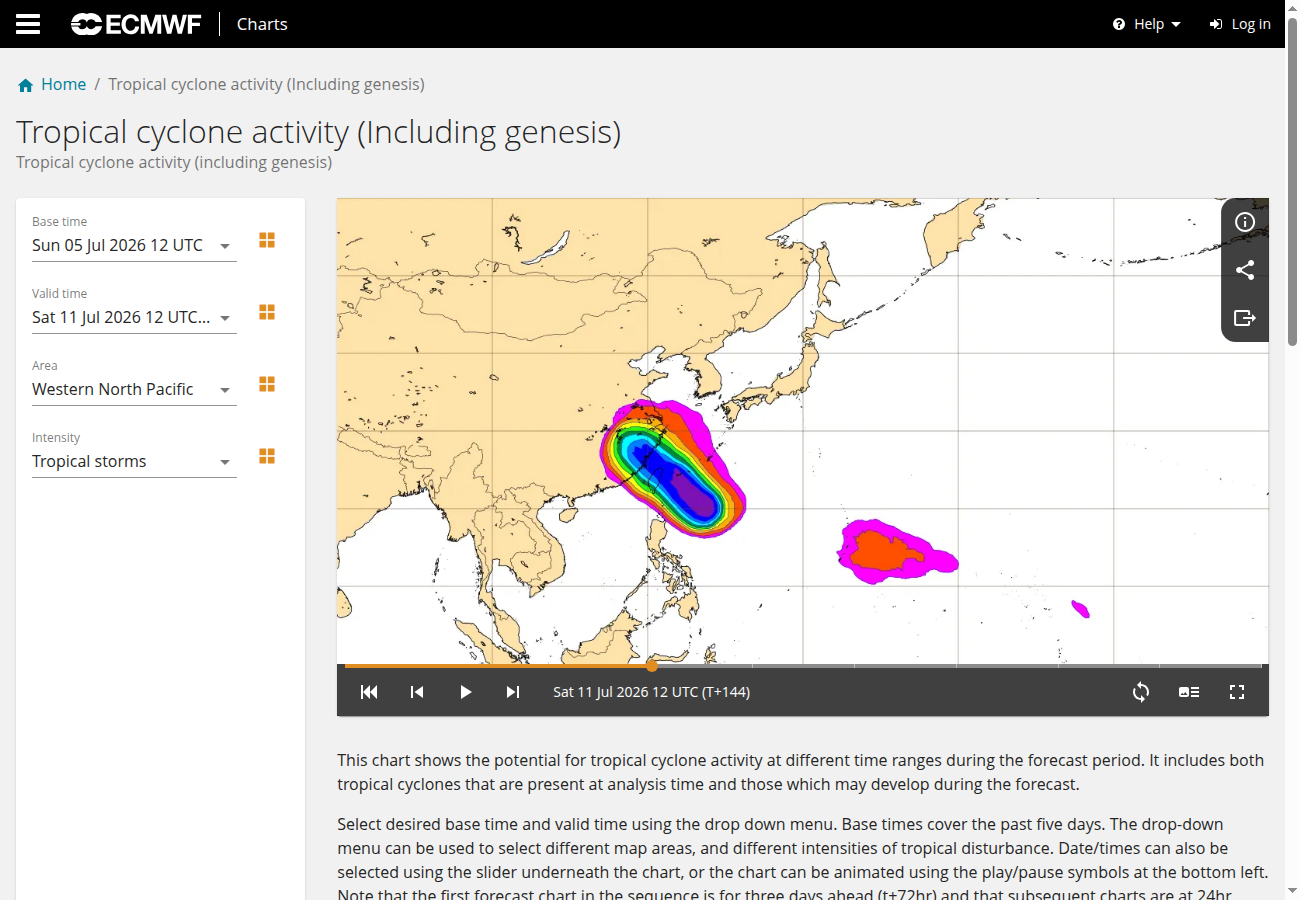Click the orange timeline slider handle
1300x900 pixels.
coord(652,665)
